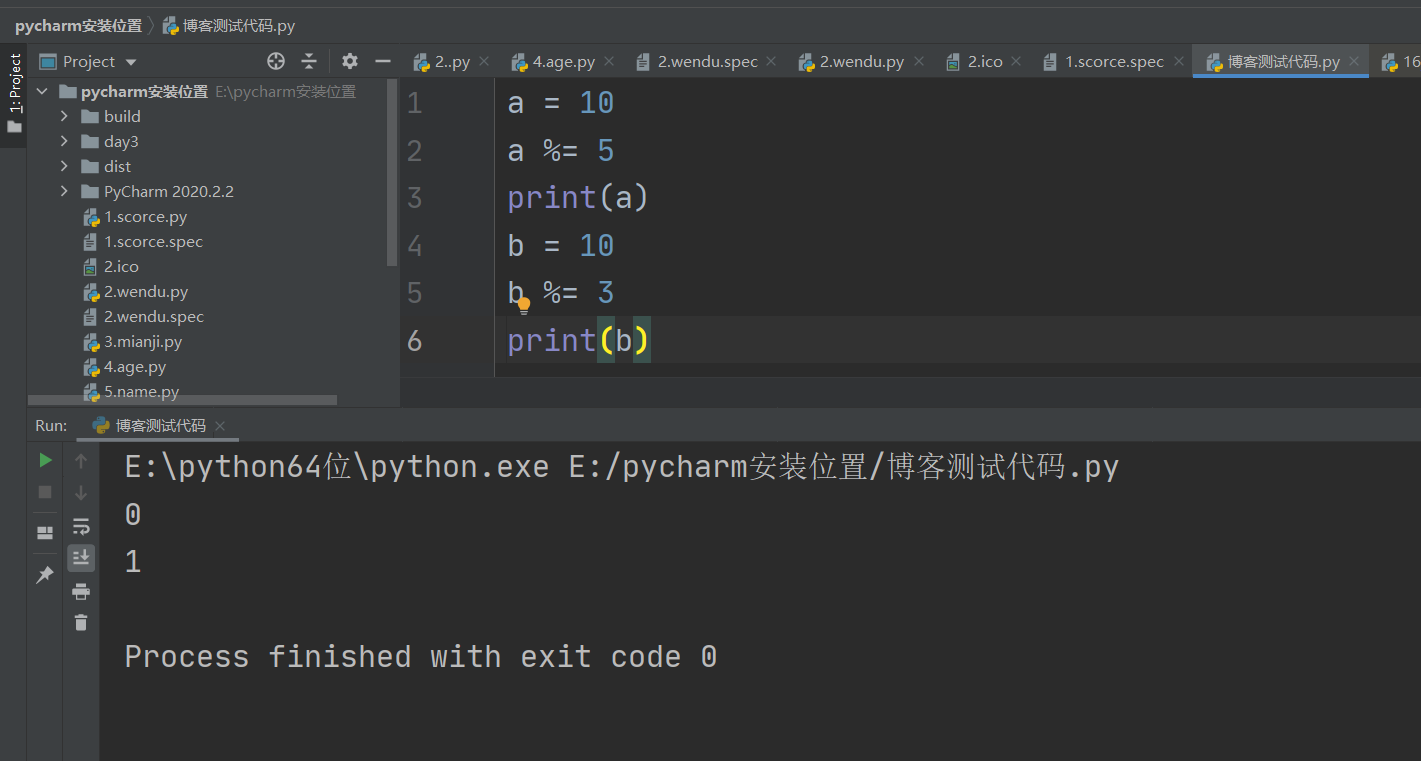Screen dimensions: 1421x761
Task: Select 1.scorce.spec in the project tree
Action: (153, 241)
